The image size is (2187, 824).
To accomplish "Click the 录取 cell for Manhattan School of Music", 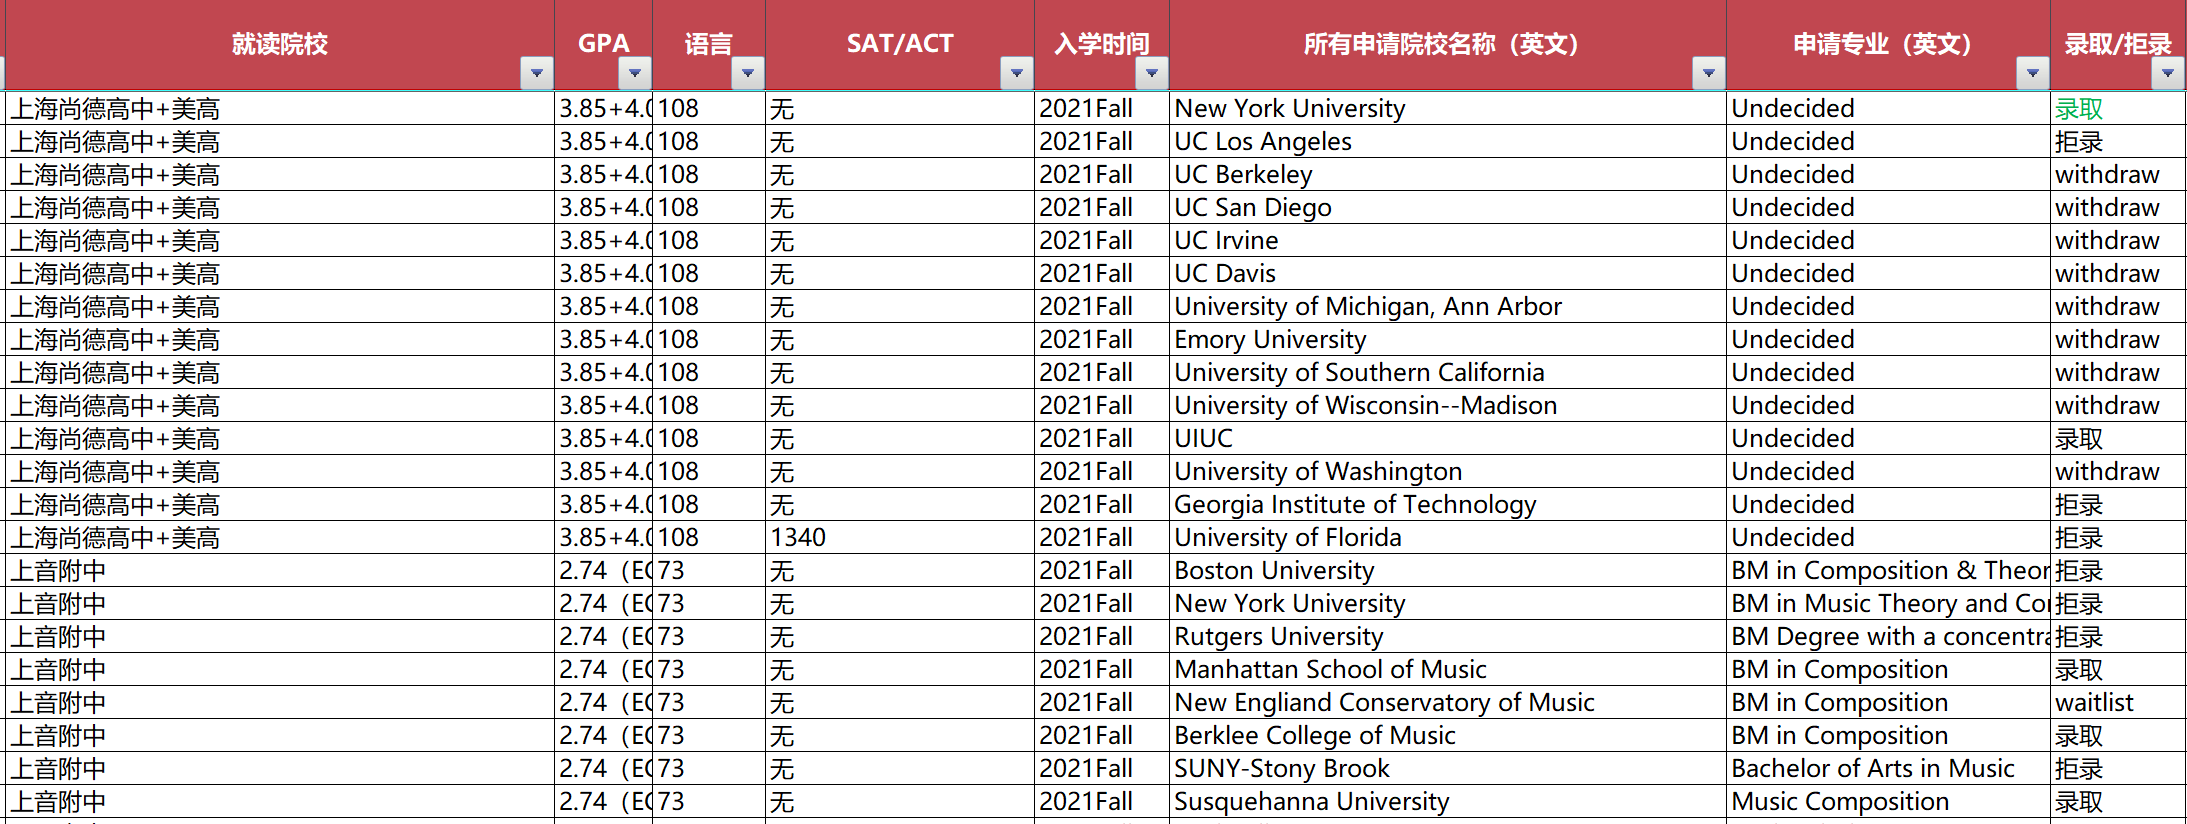I will [2118, 670].
